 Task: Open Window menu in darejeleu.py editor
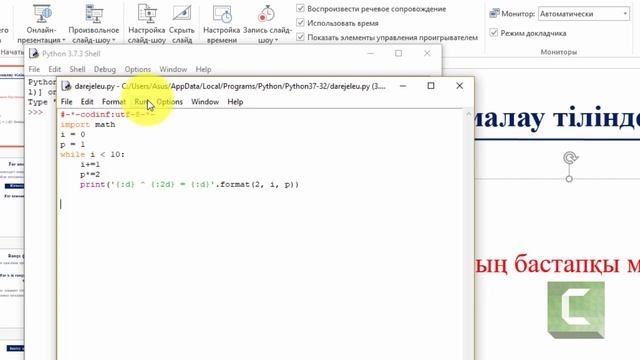205,102
